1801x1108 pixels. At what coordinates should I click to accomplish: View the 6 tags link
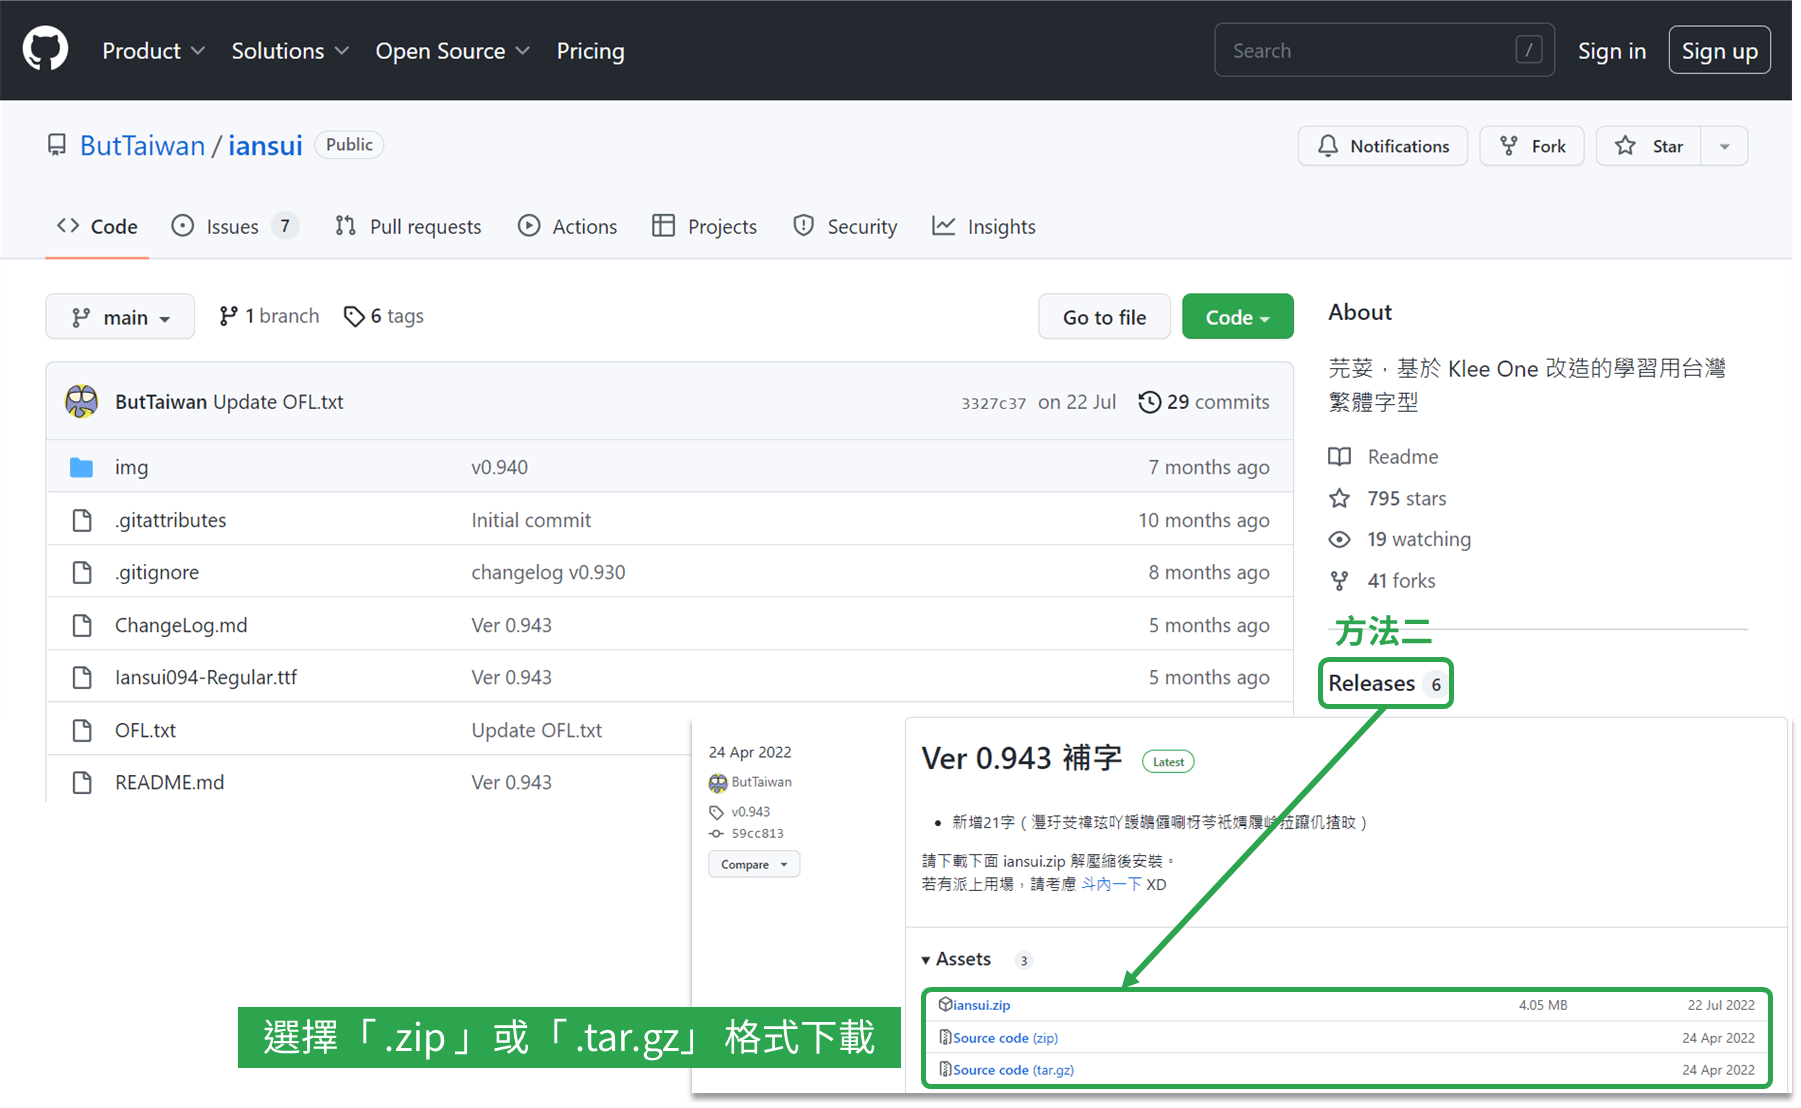coord(384,316)
